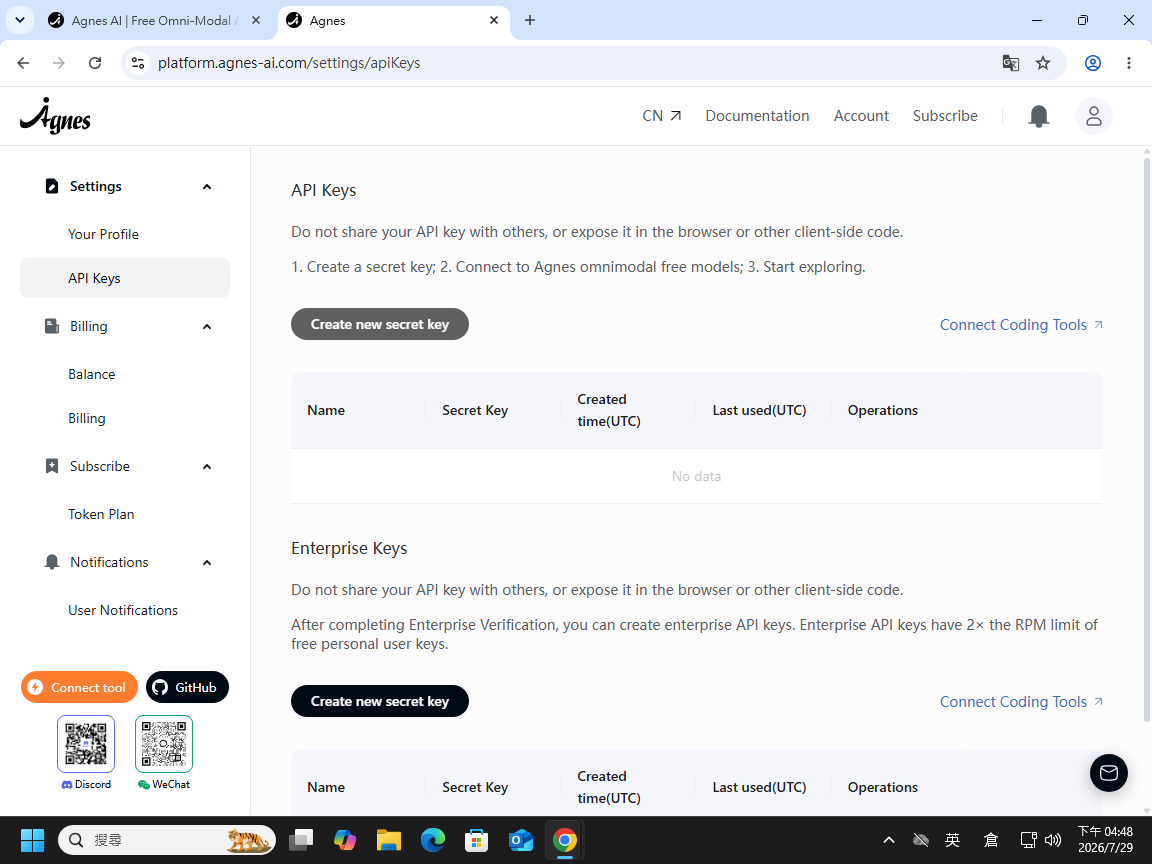Click the Last used(UTC) header in API Keys table
The height and width of the screenshot is (864, 1152).
coord(759,410)
